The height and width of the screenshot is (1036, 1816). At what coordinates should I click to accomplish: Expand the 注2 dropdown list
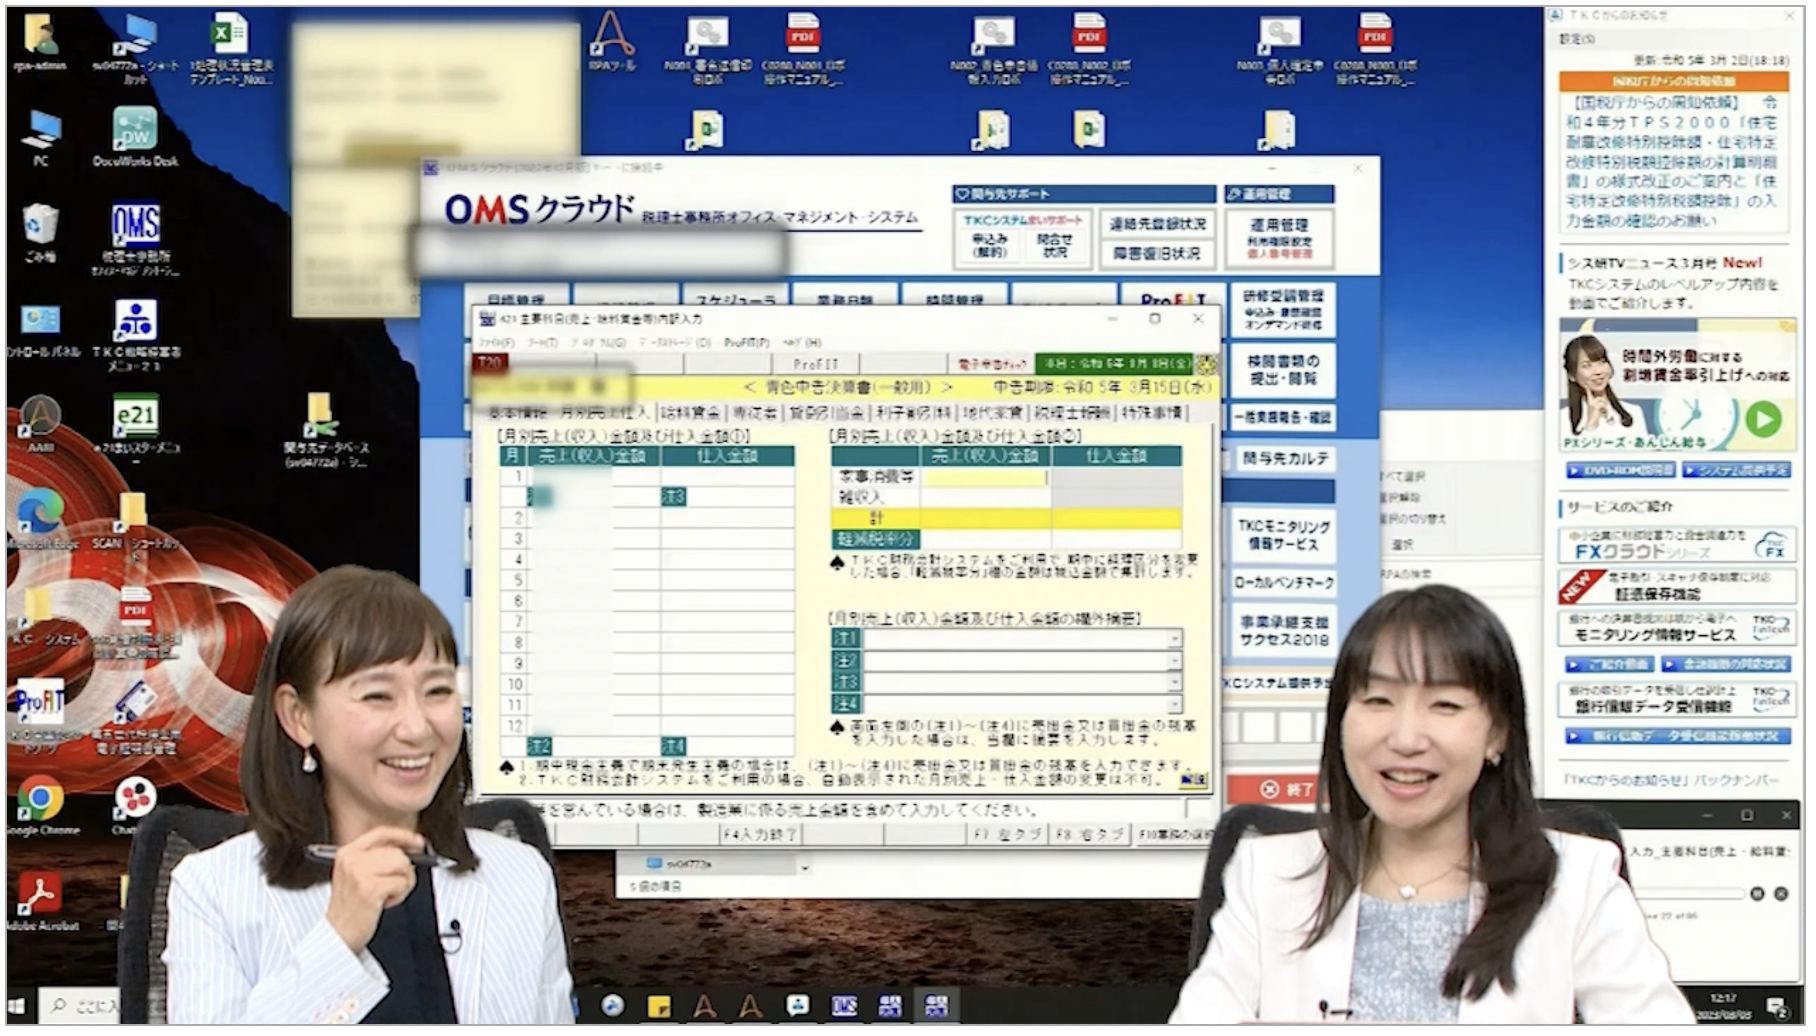(1174, 660)
